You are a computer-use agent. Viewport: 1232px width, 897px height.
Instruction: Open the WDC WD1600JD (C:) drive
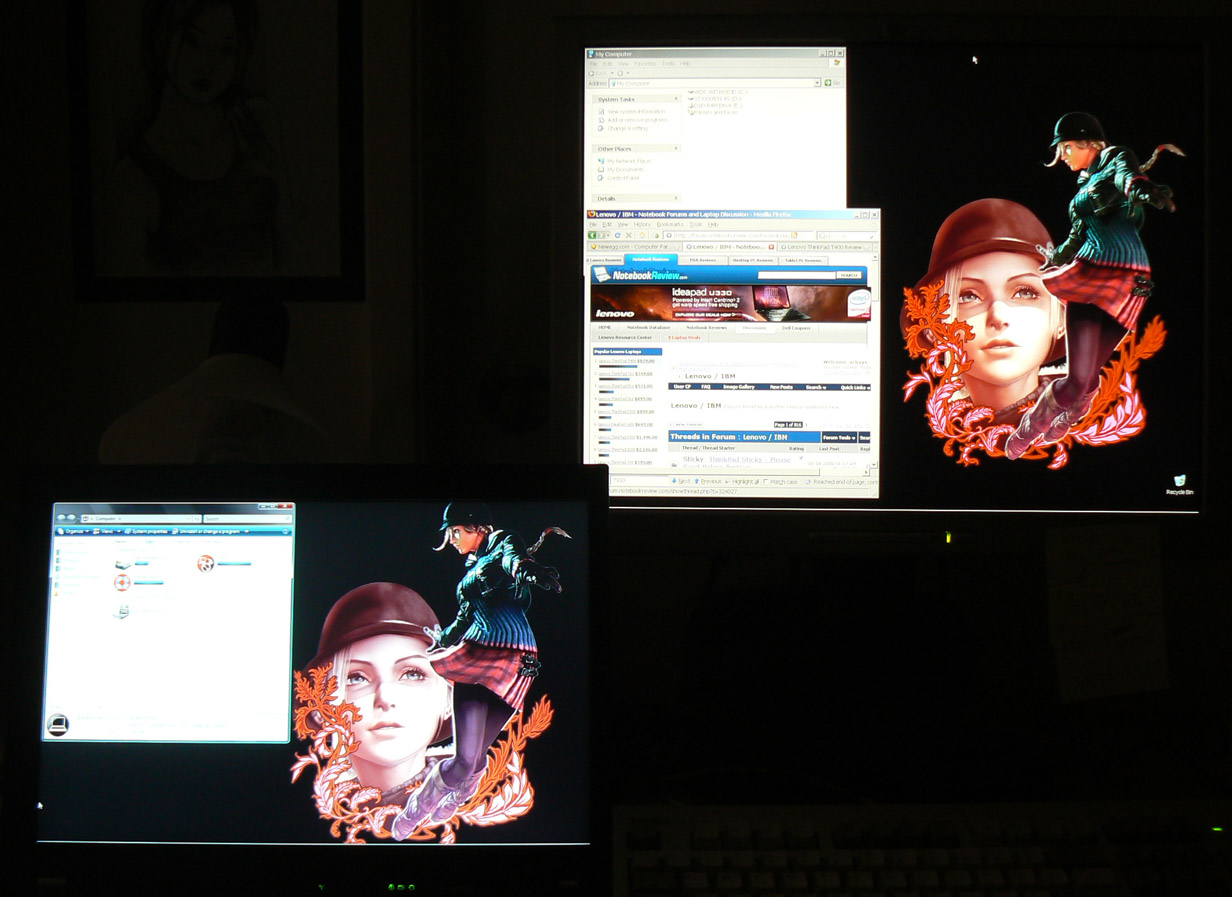coord(720,91)
